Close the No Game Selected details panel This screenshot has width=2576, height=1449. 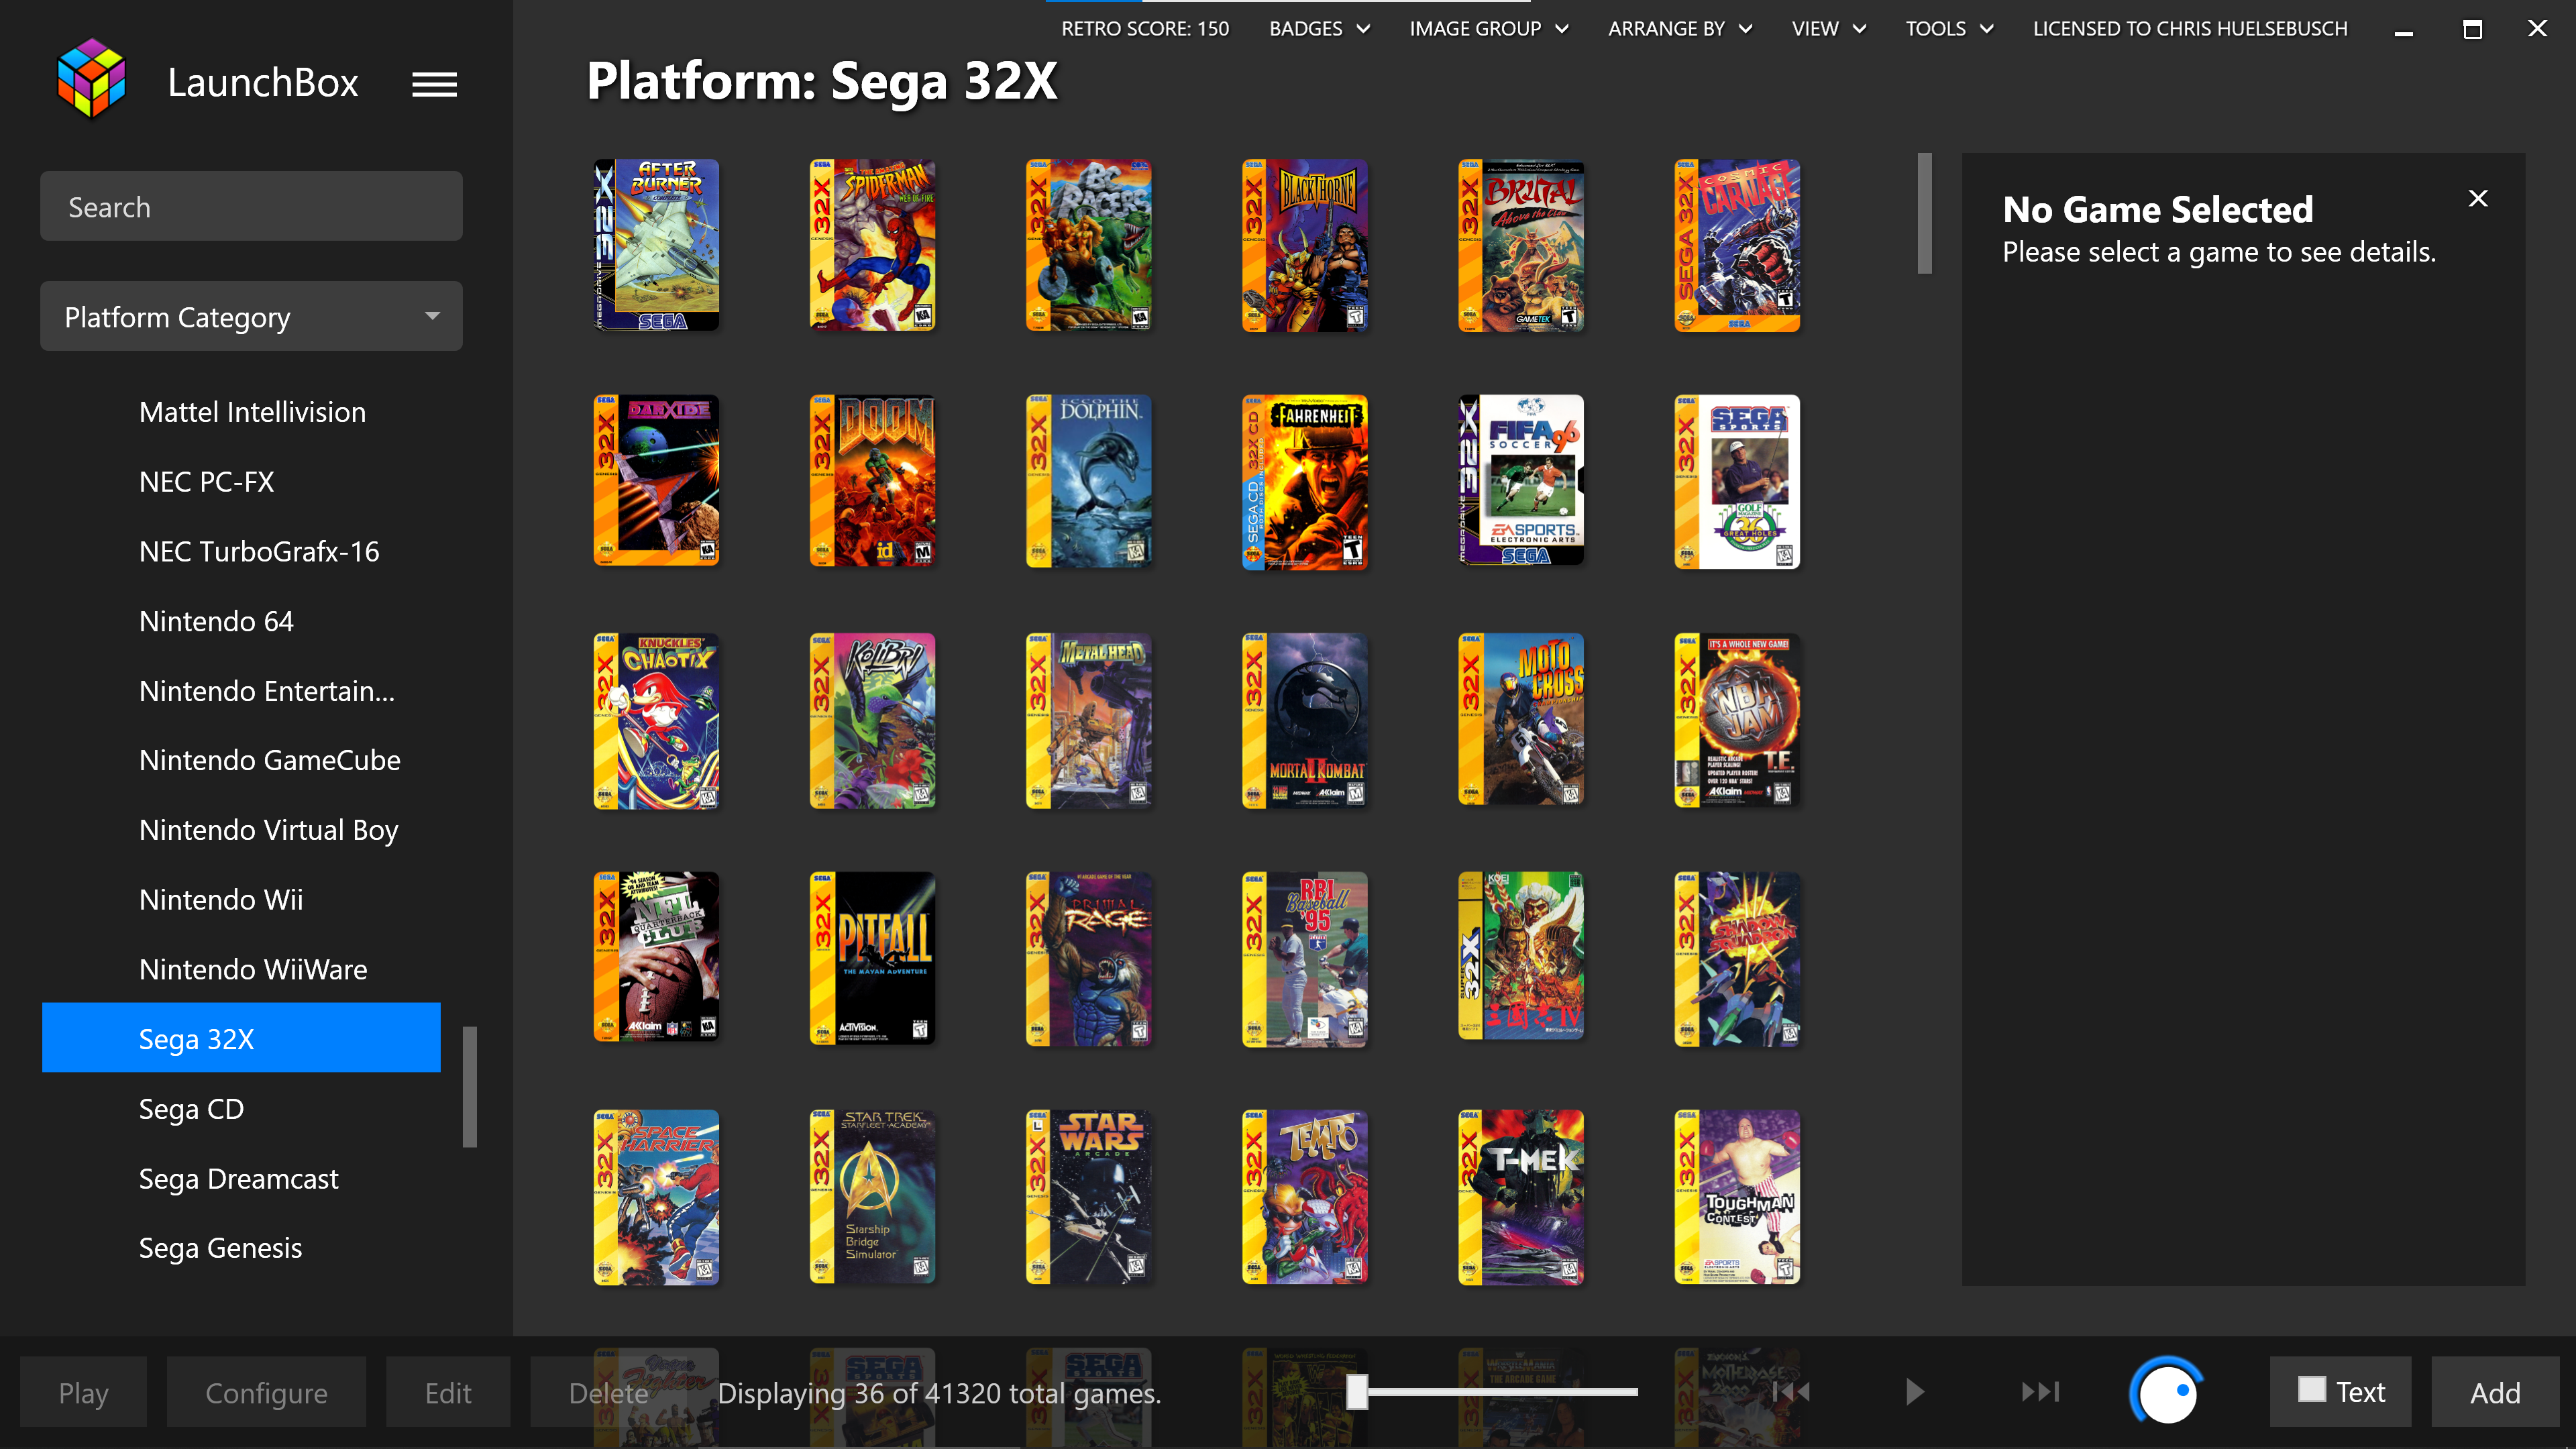coord(2478,199)
